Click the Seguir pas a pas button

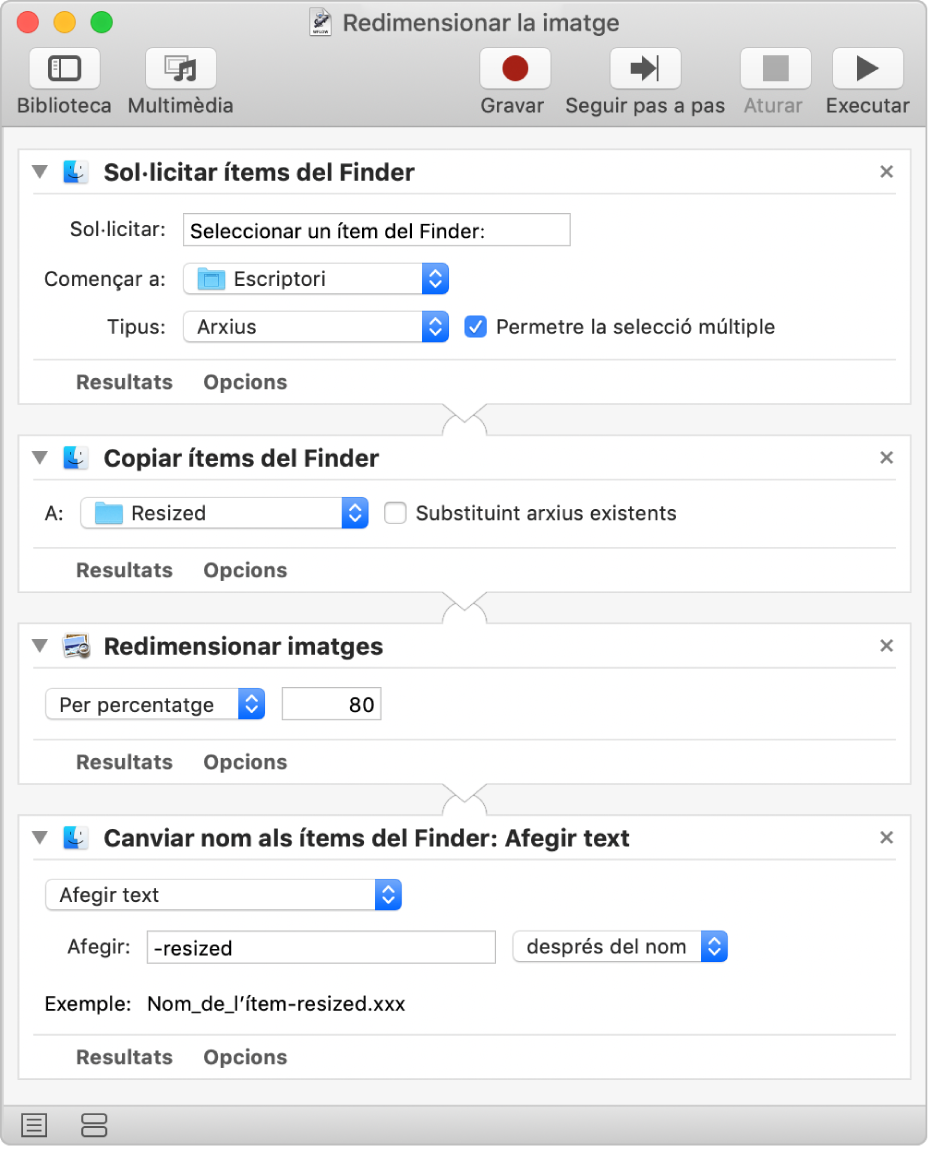645,69
